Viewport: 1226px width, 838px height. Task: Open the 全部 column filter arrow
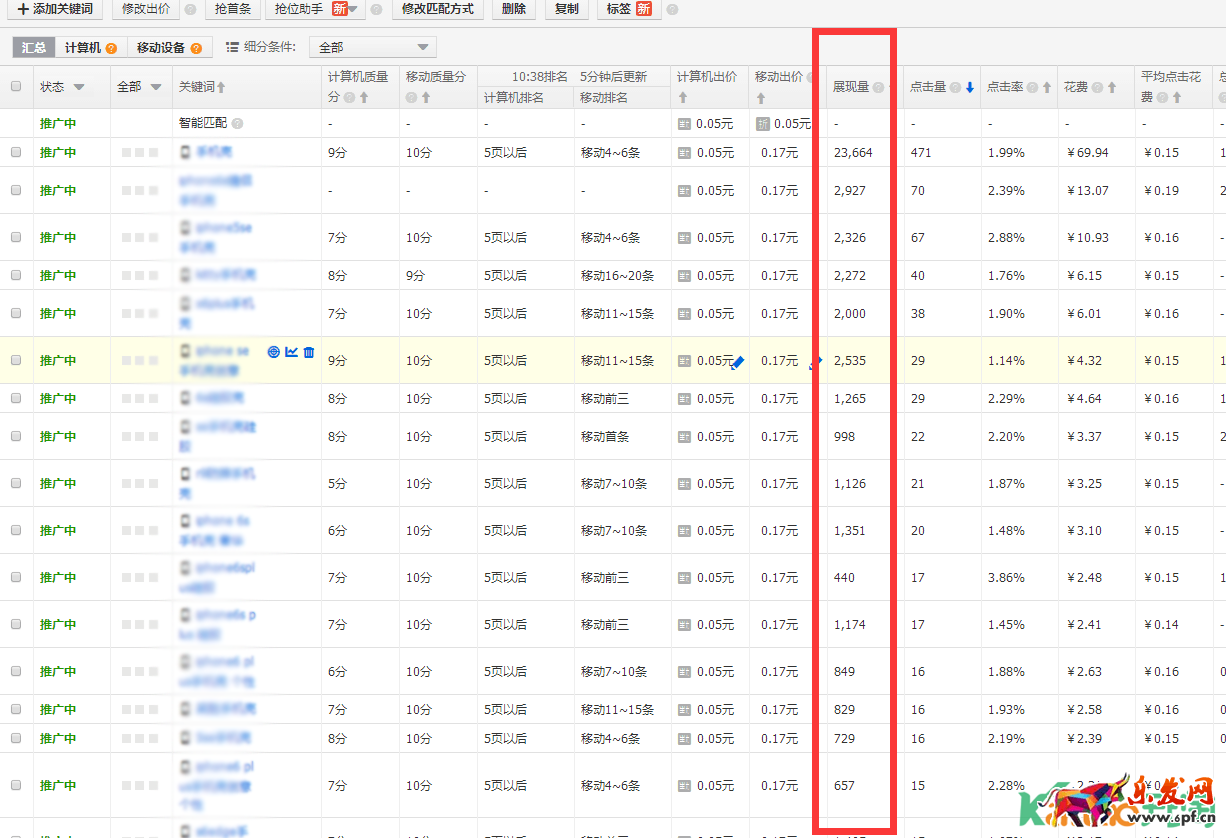coord(156,87)
